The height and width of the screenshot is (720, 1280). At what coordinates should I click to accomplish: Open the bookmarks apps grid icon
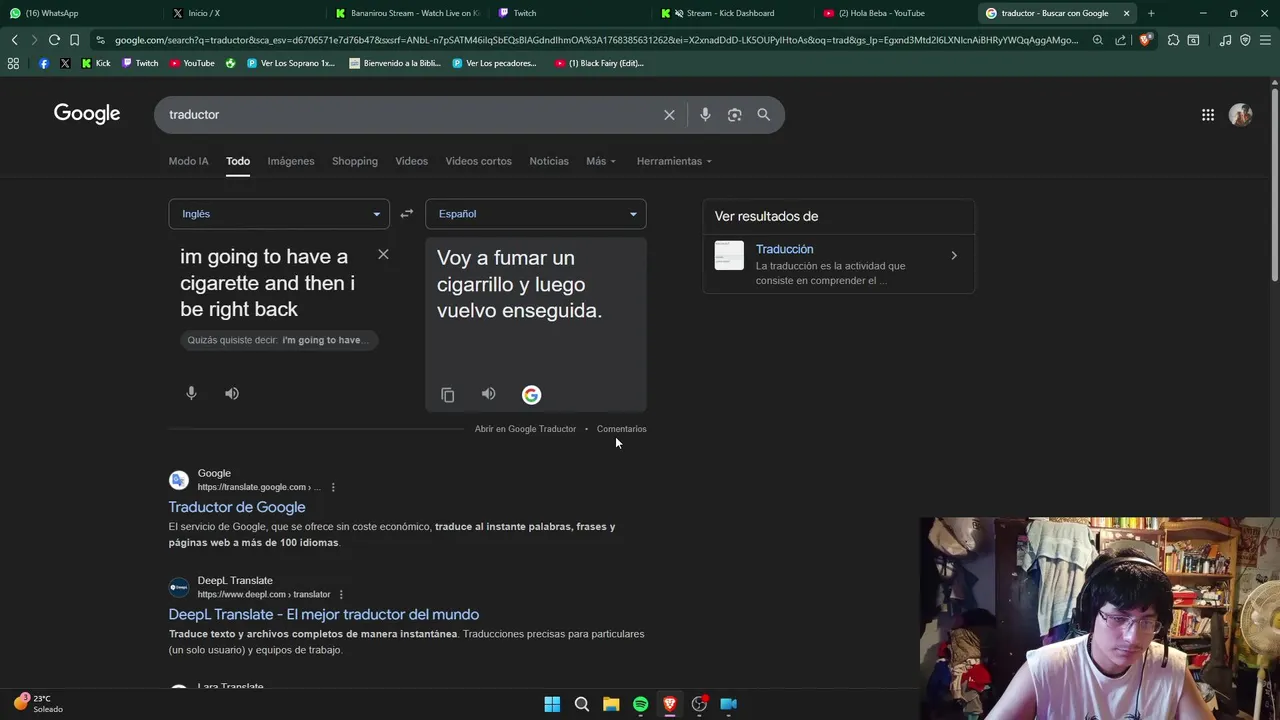tap(13, 63)
